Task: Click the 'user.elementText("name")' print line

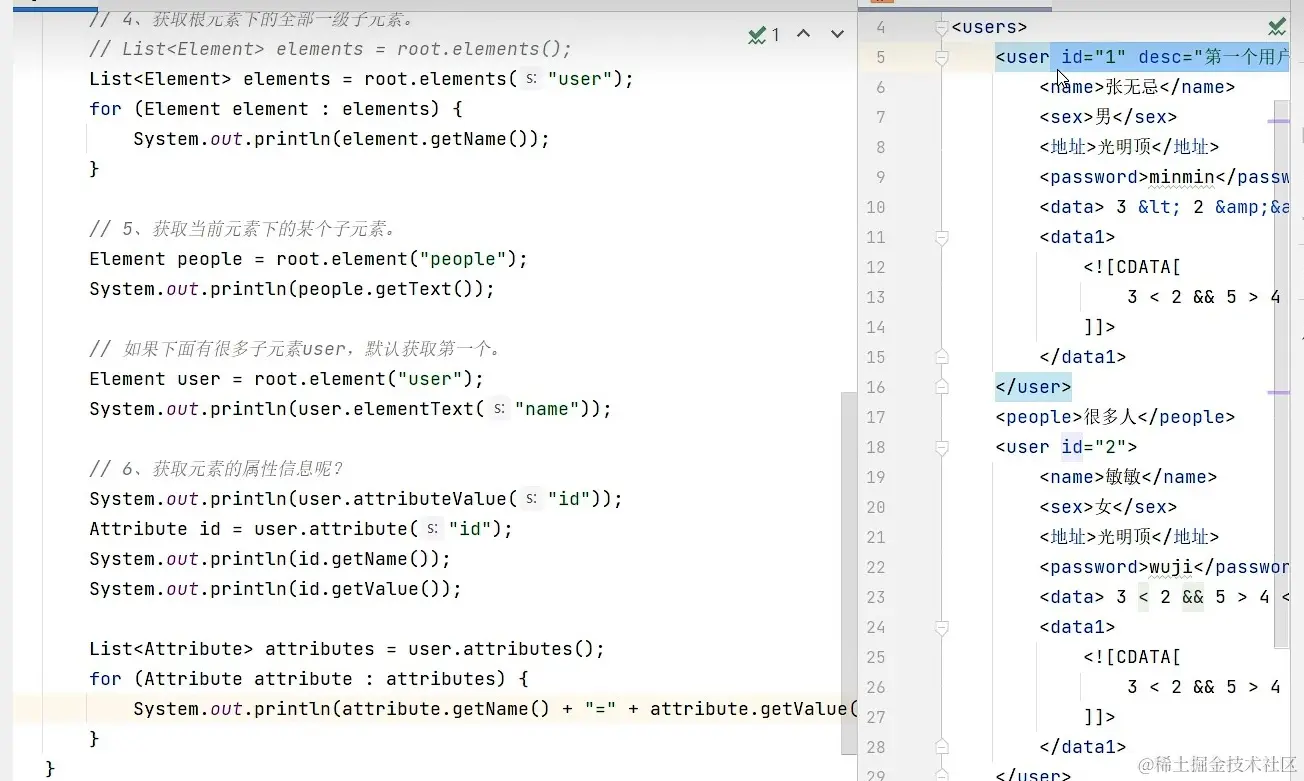Action: coord(350,409)
